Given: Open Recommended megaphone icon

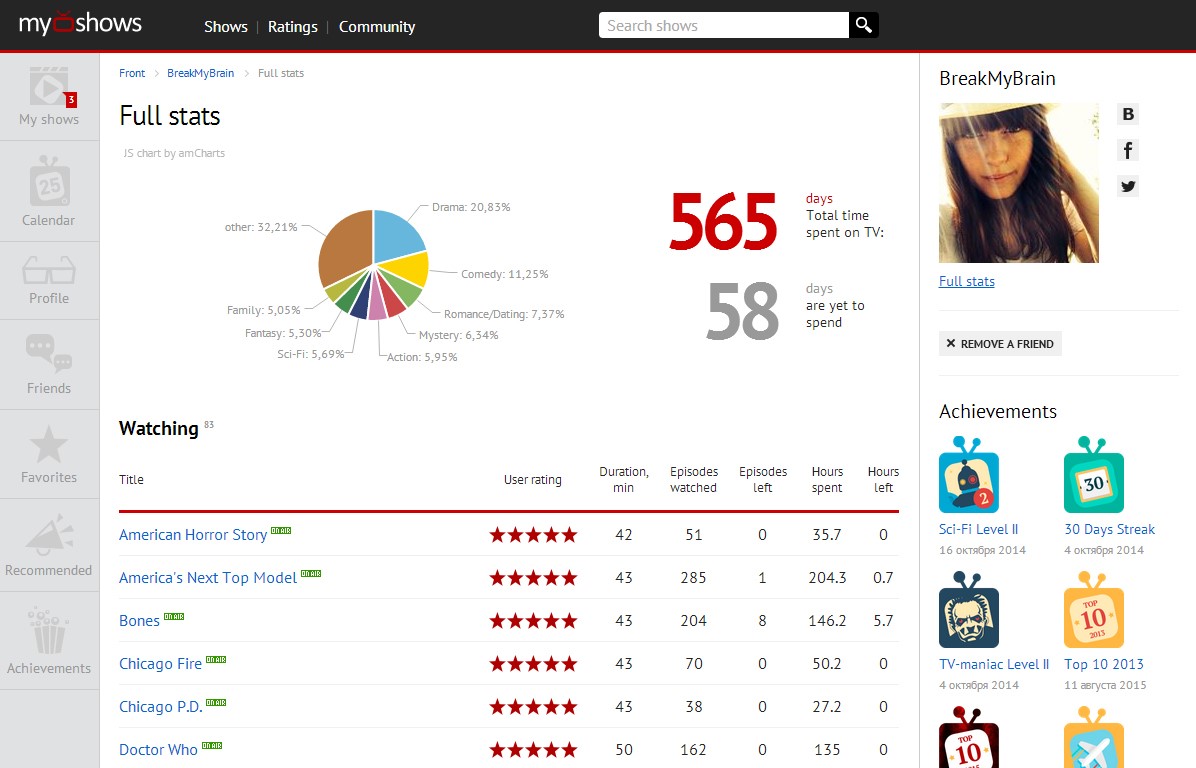Looking at the screenshot, I should pyautogui.click(x=49, y=545).
